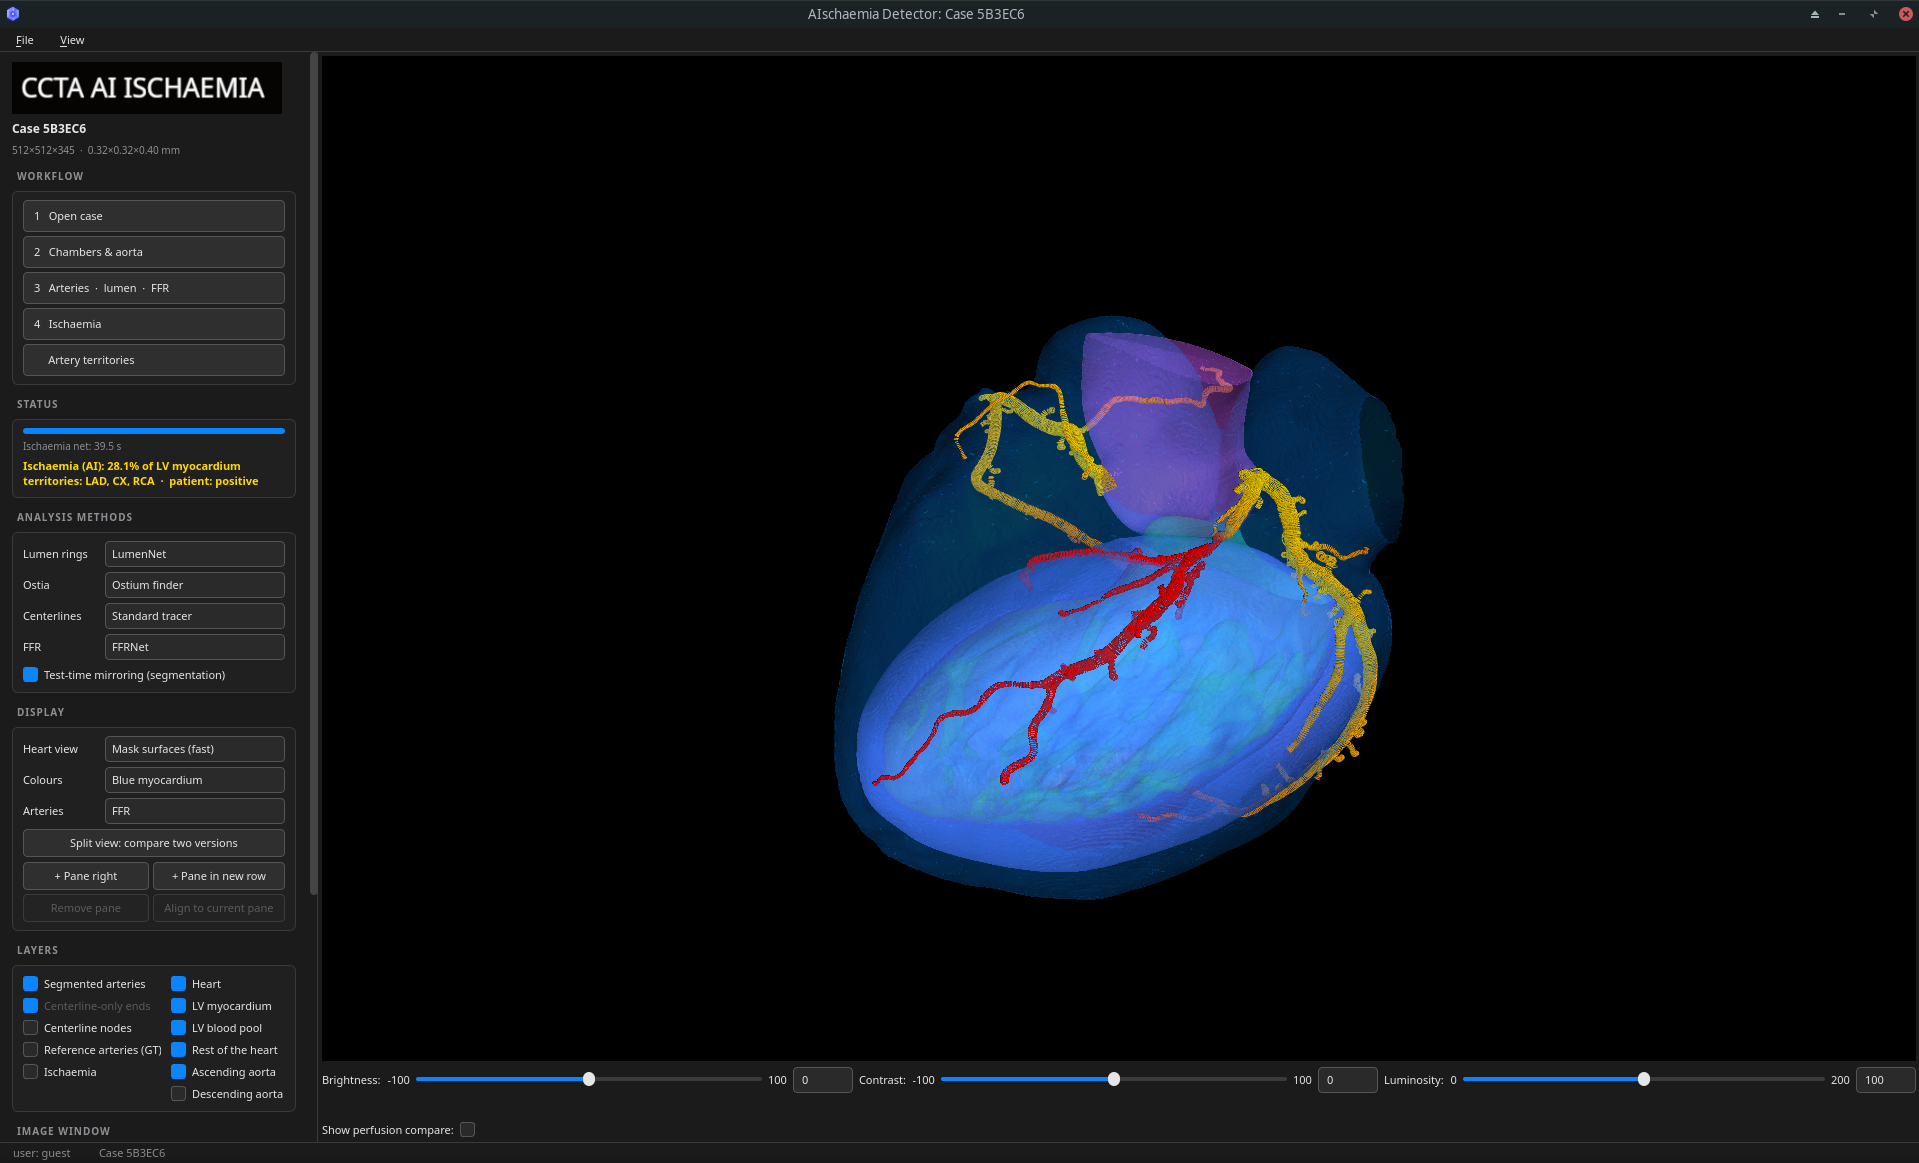The image size is (1919, 1163).
Task: Open the View menu
Action: pos(72,40)
